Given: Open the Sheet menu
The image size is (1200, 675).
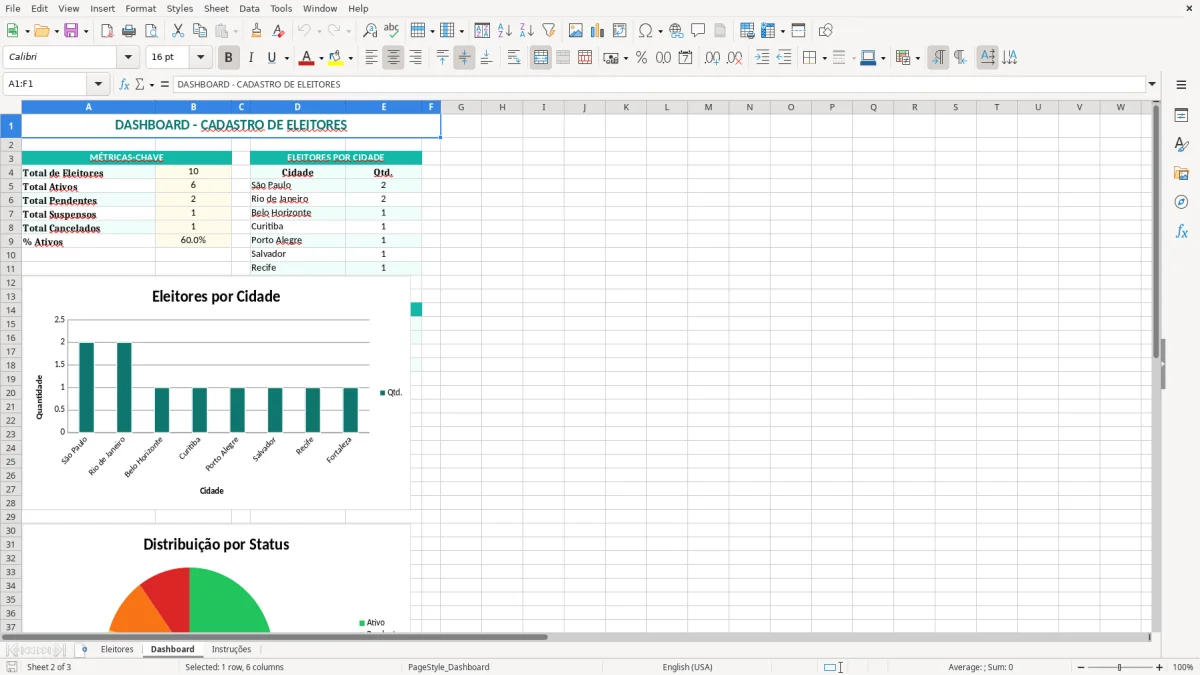Looking at the screenshot, I should [x=216, y=8].
